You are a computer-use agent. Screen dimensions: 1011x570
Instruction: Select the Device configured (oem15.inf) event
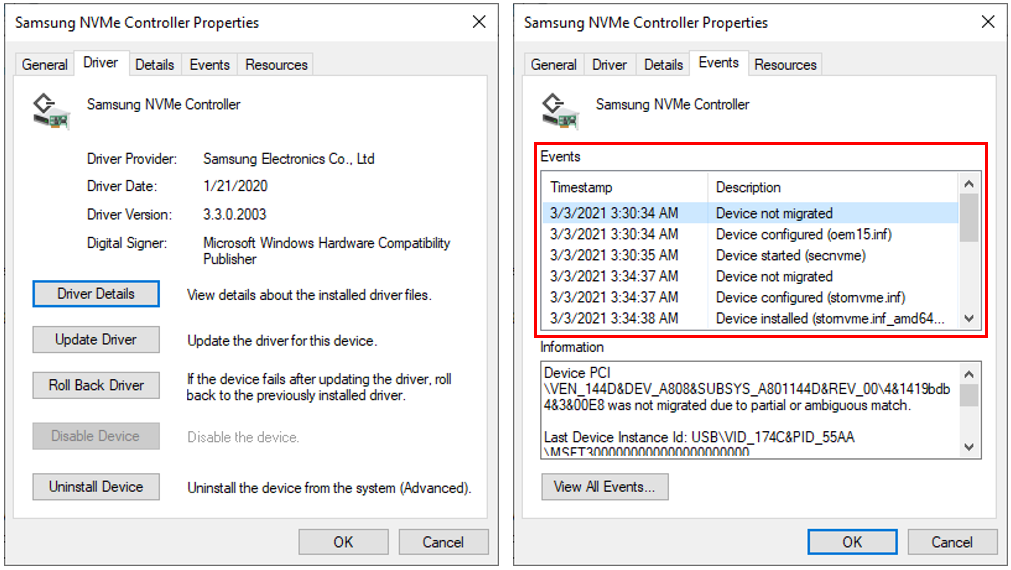click(751, 234)
